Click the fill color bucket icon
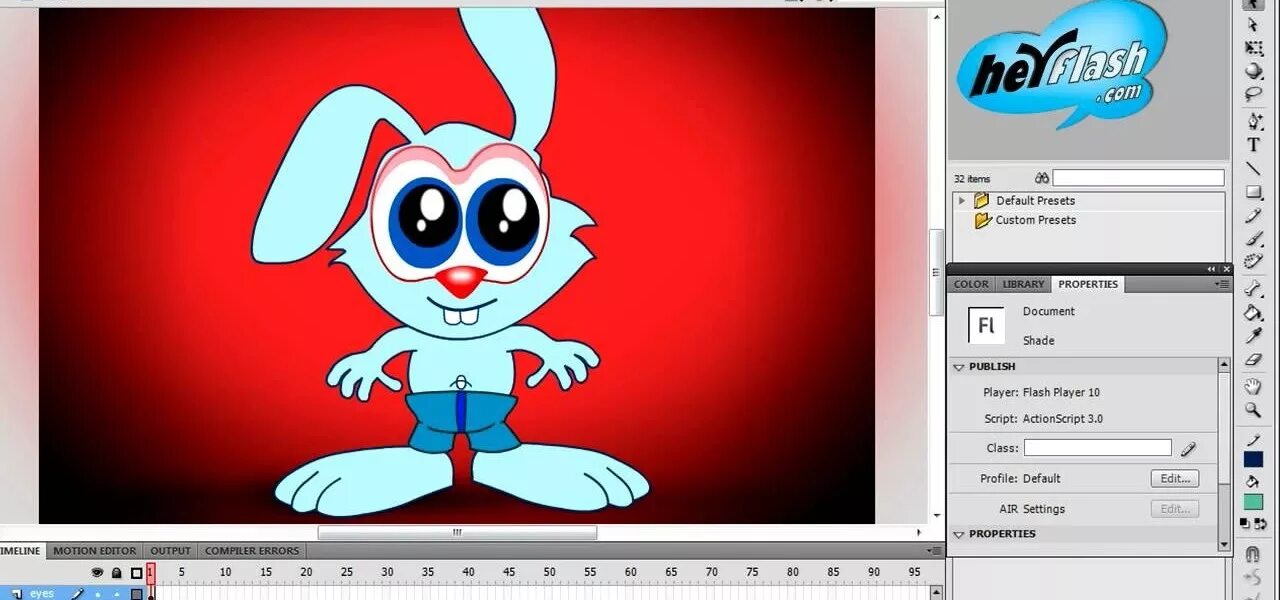The image size is (1280, 600). tap(1253, 481)
